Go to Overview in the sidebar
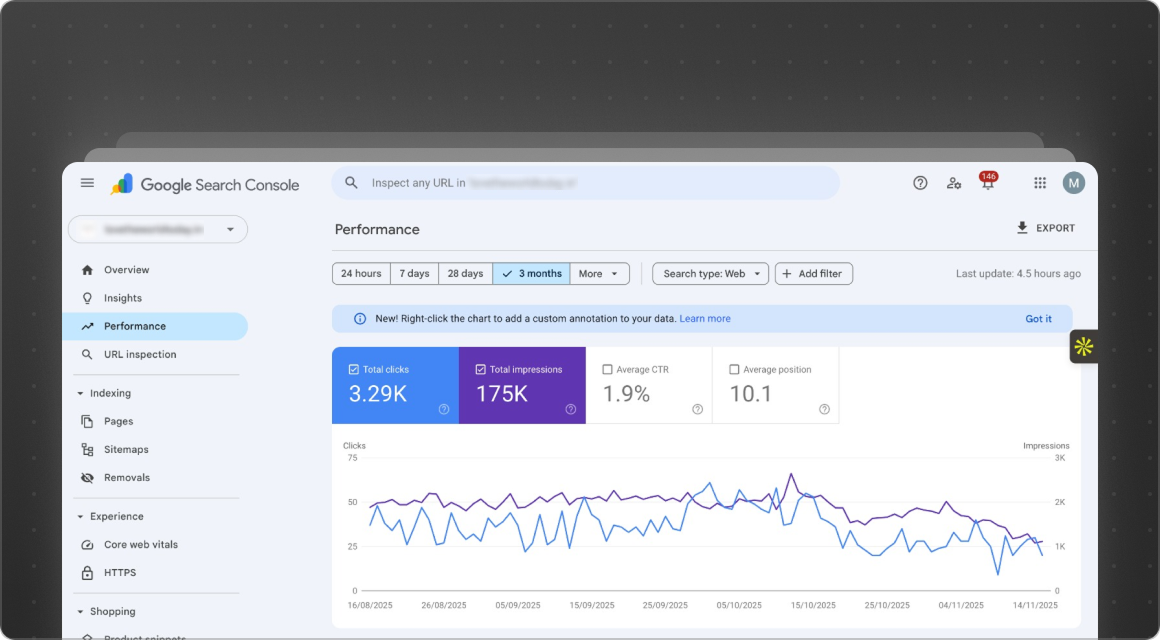The height and width of the screenshot is (640, 1160). coord(155,270)
